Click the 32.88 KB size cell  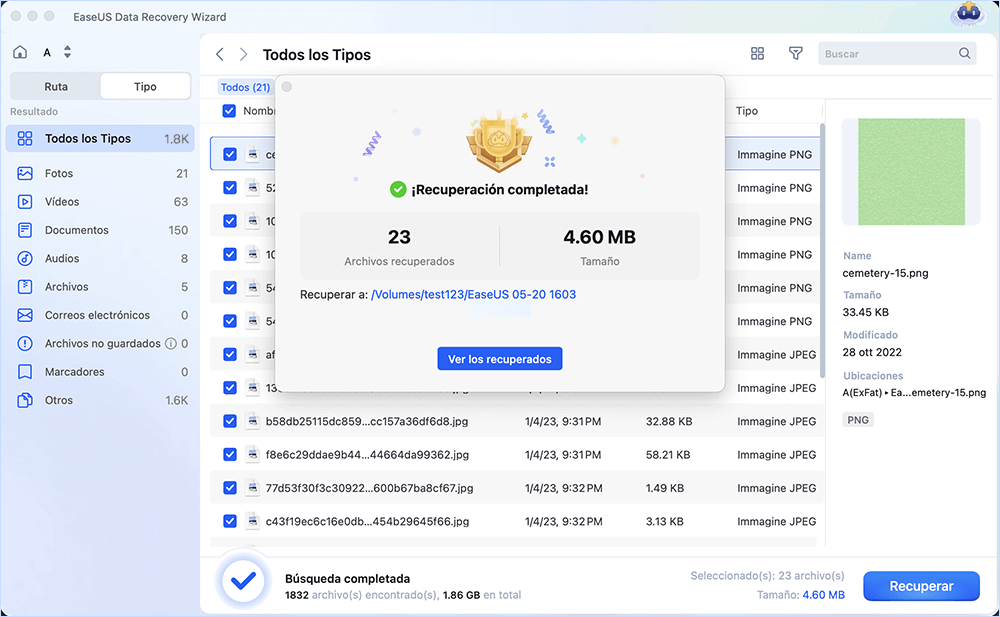[668, 421]
